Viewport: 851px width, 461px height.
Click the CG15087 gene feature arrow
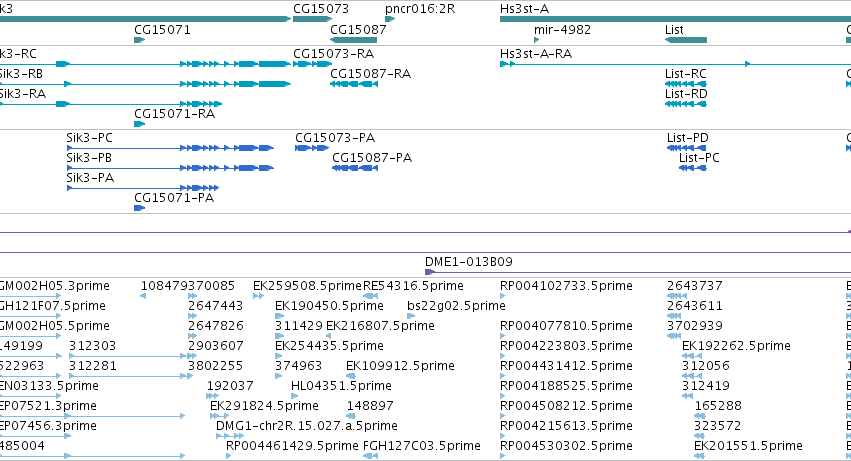click(x=353, y=40)
